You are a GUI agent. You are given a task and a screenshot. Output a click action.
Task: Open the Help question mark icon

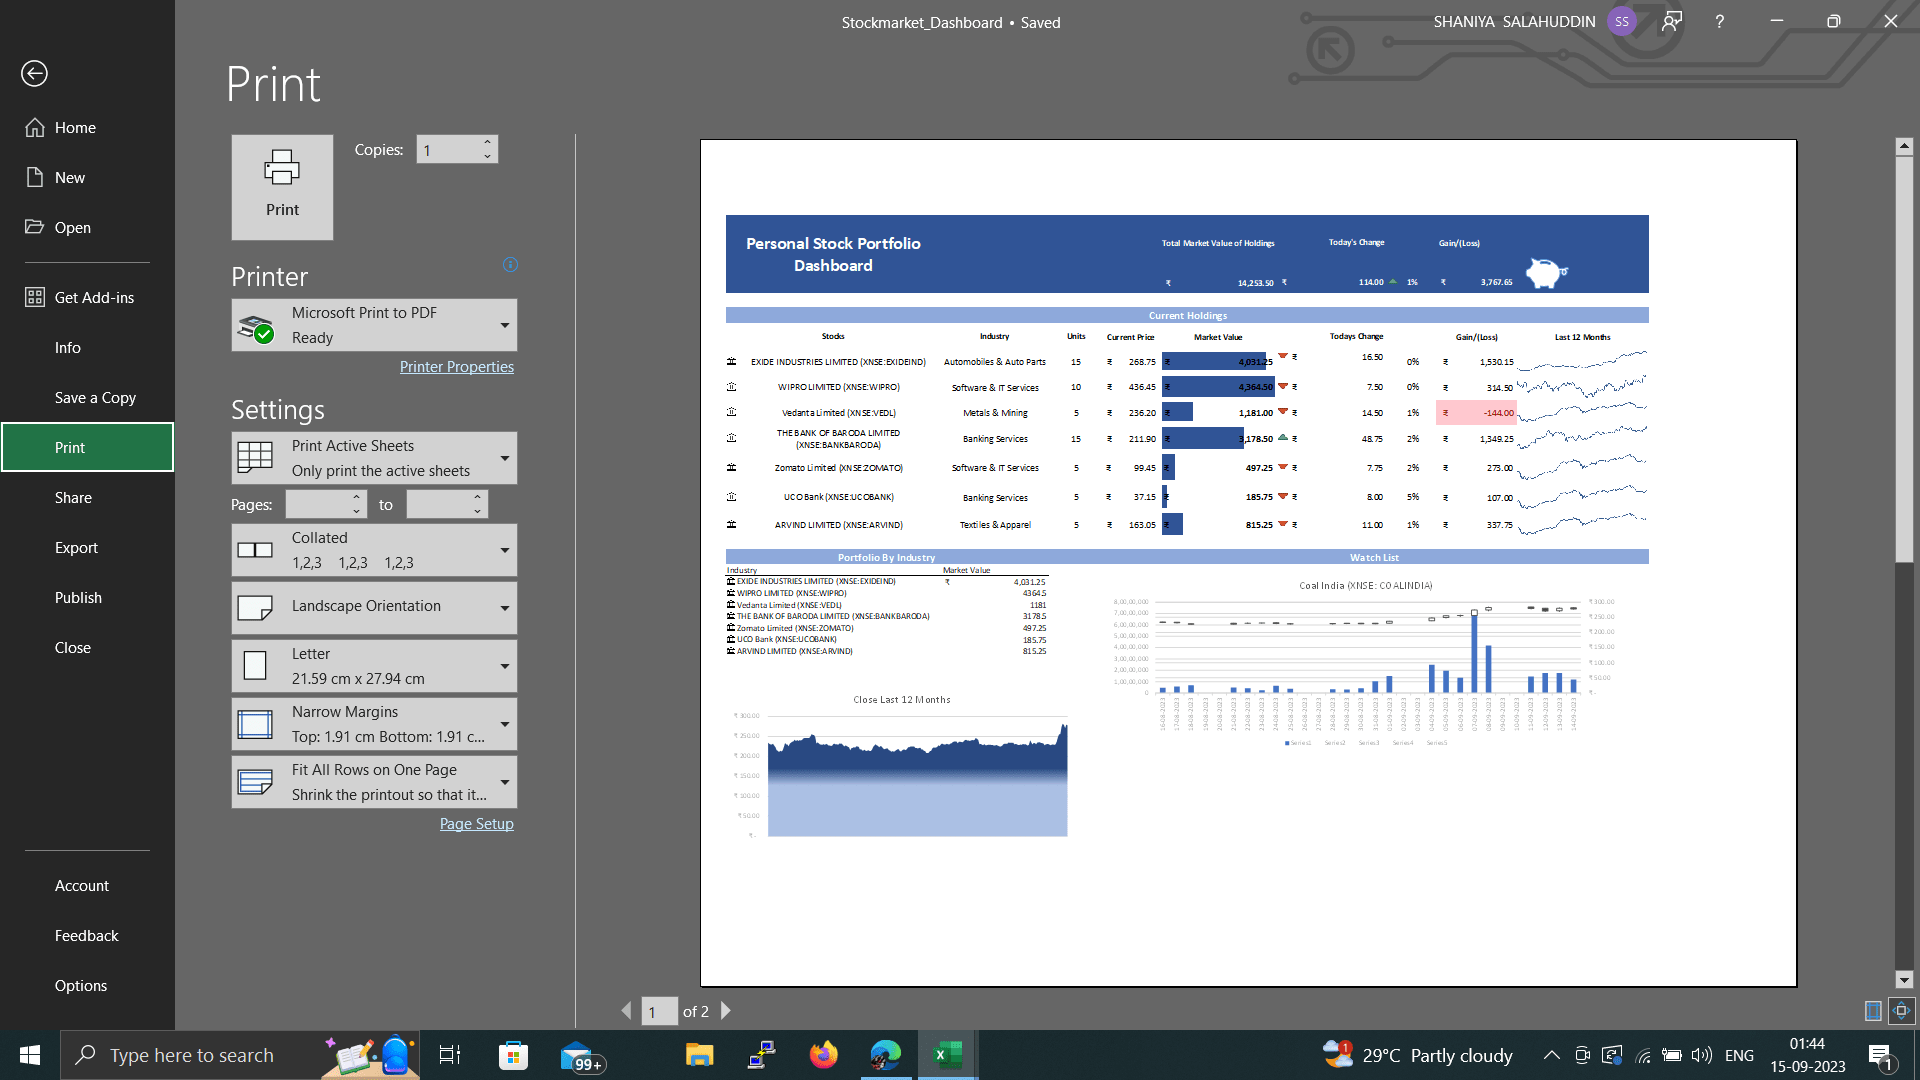[x=1719, y=22]
